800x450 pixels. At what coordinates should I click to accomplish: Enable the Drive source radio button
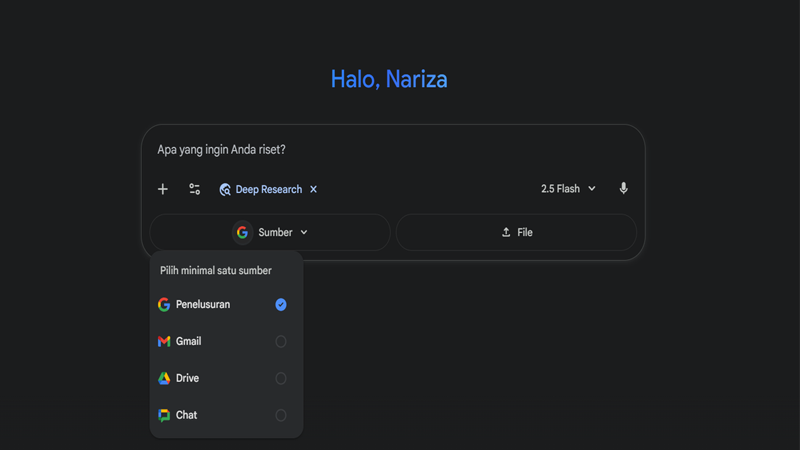click(x=281, y=378)
